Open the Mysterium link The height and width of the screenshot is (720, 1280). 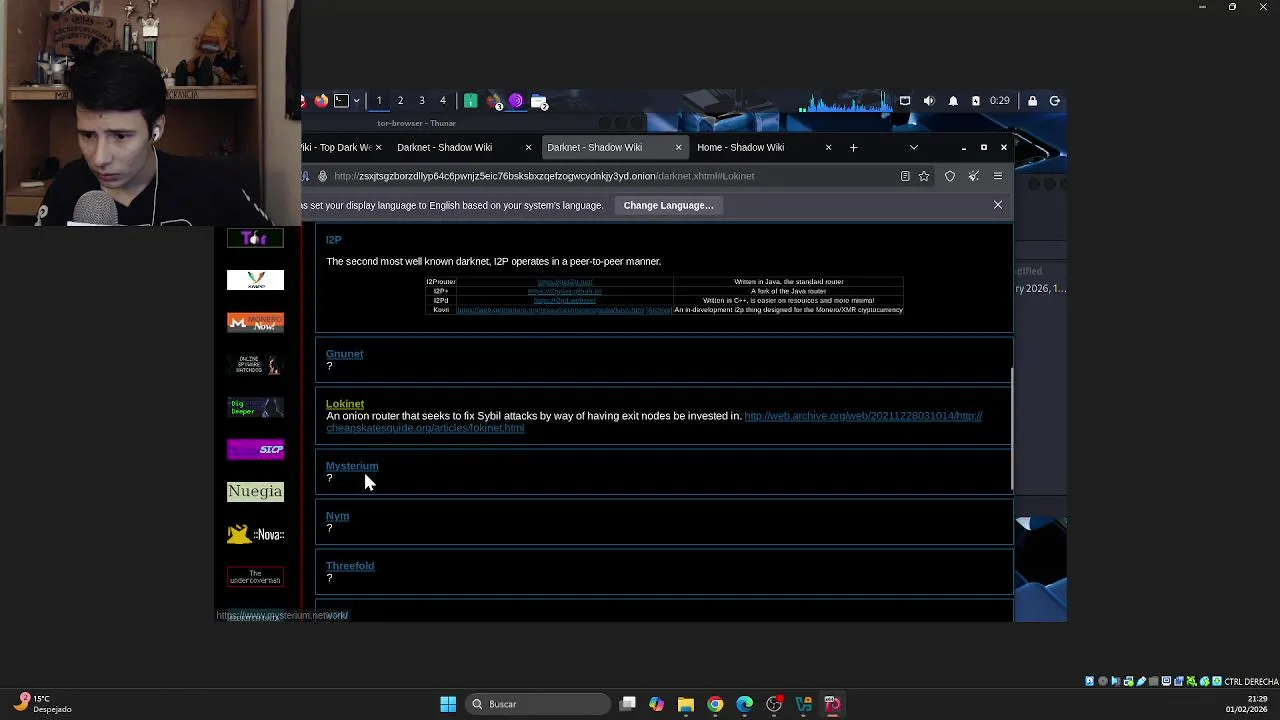pyautogui.click(x=352, y=466)
